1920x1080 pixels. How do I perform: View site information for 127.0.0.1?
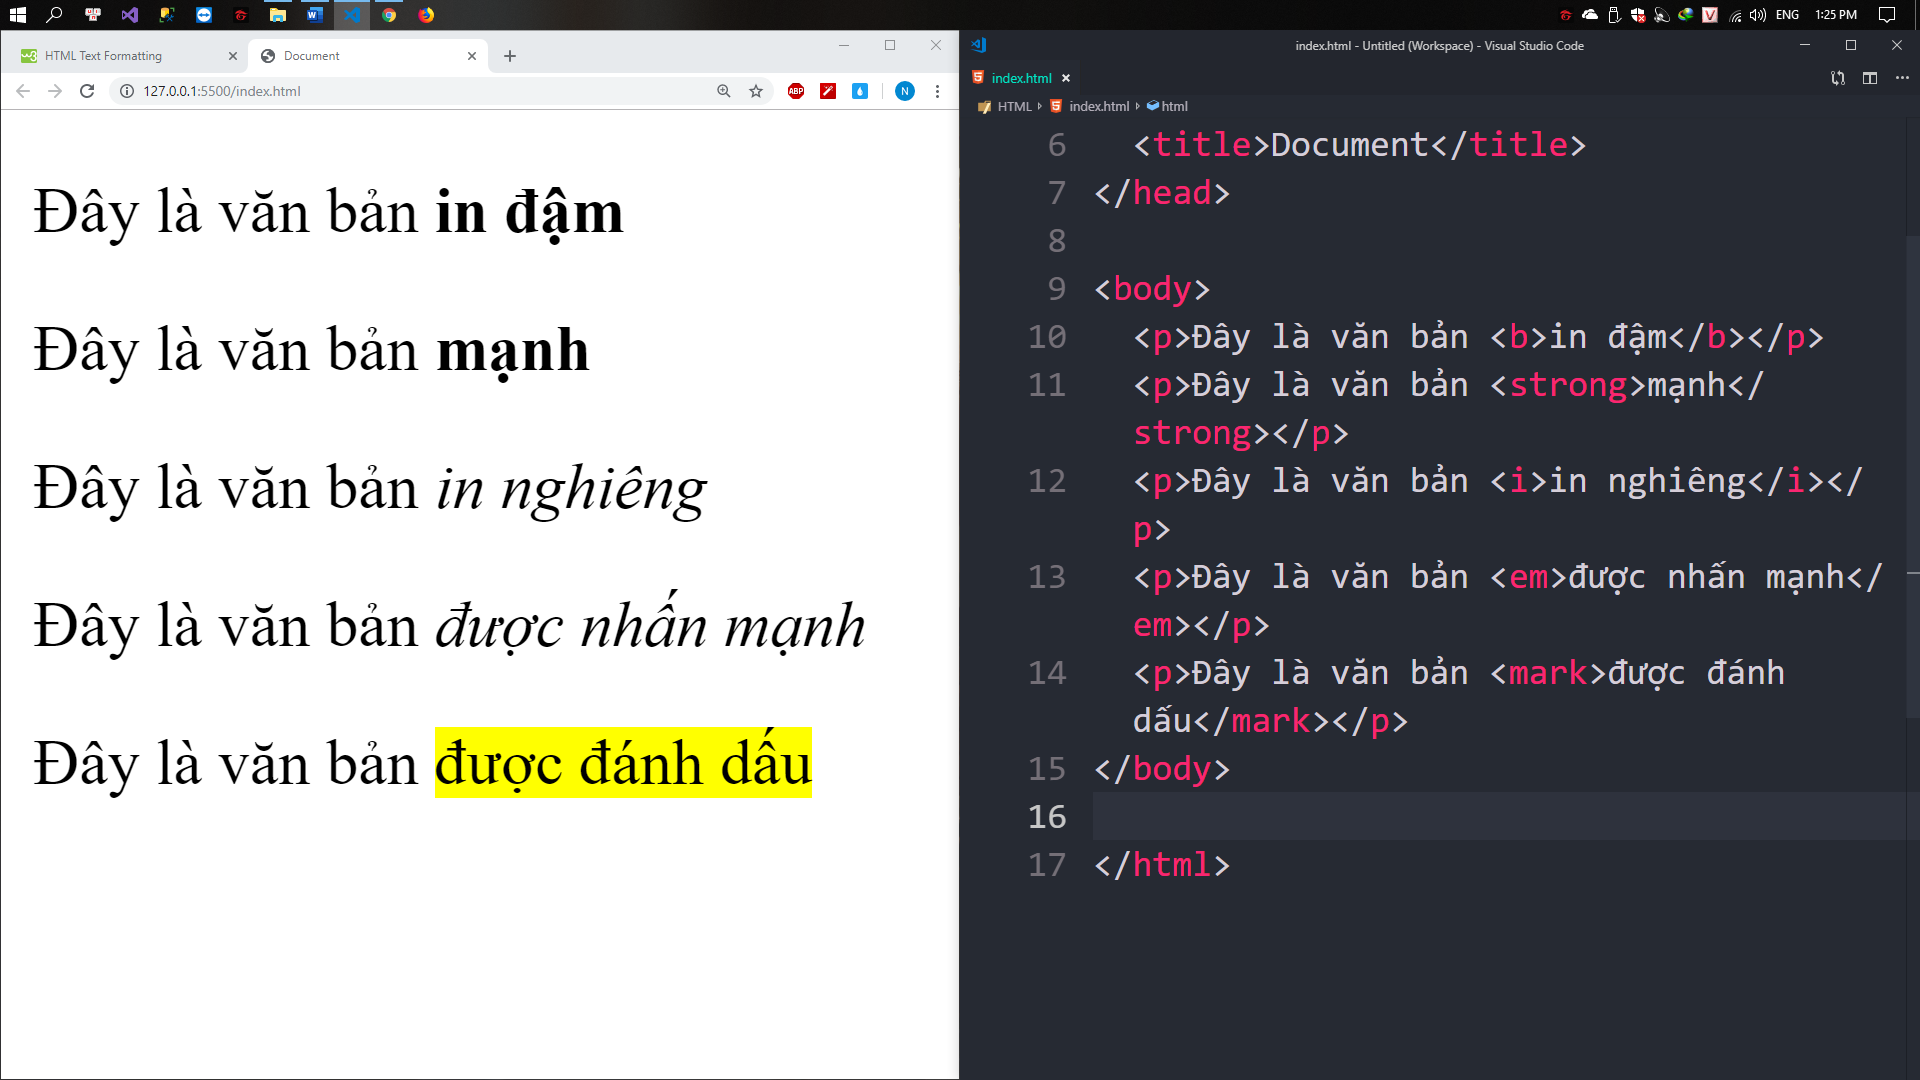coord(127,91)
